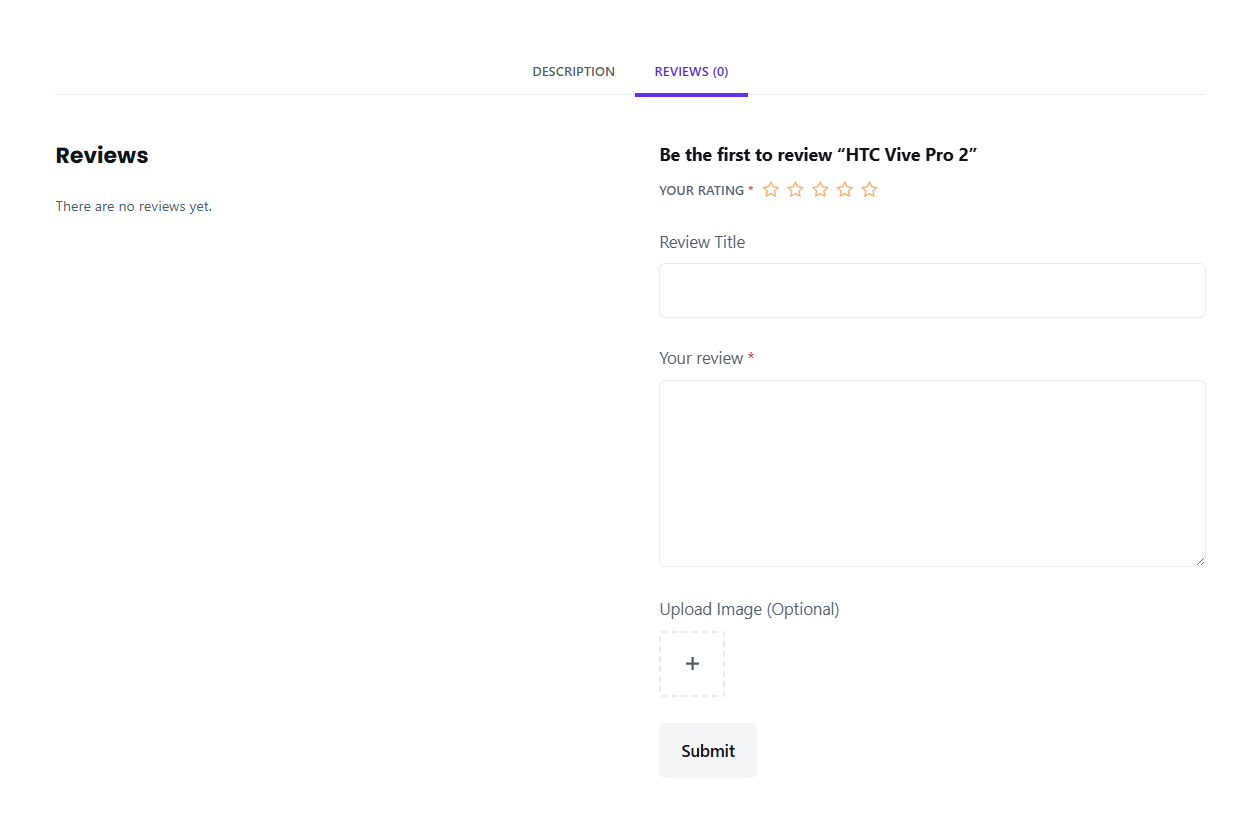
Task: Click the "Be the first to review" heading
Action: pyautogui.click(x=817, y=155)
